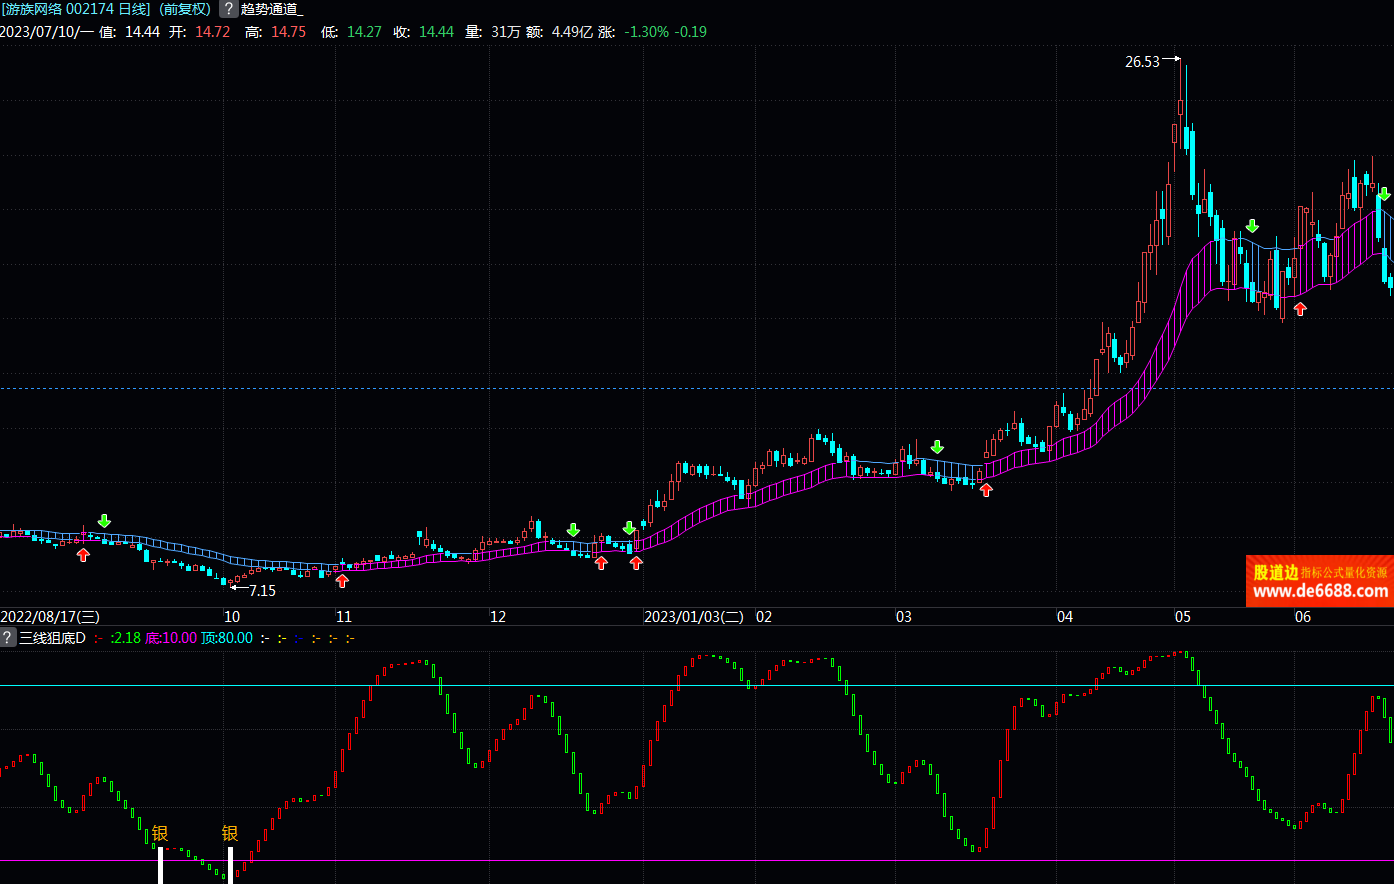Click the 底:10.00 indicator value
This screenshot has height=884, width=1394.
171,638
